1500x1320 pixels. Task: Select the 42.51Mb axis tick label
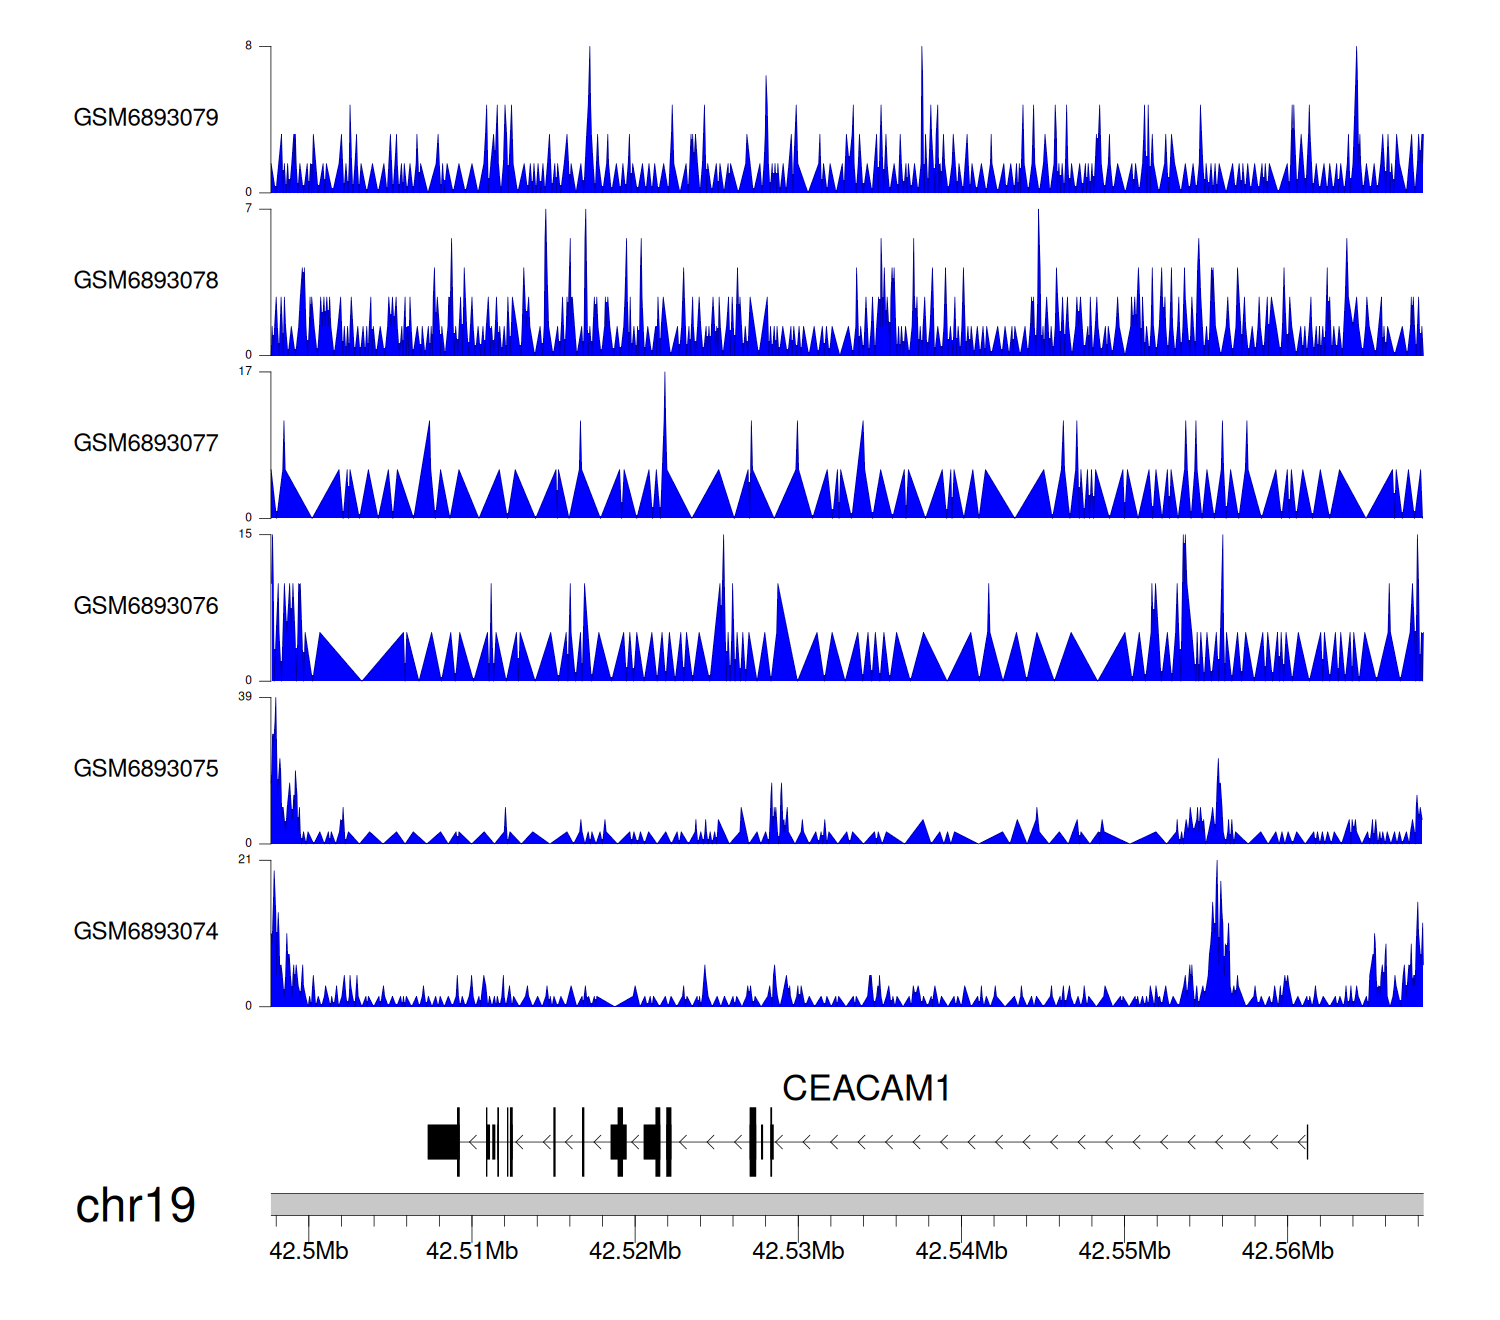(472, 1251)
